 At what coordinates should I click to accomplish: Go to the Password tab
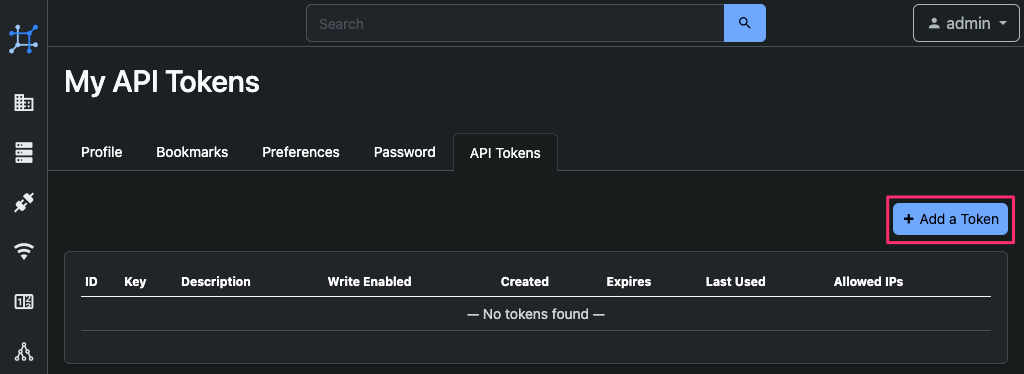[404, 152]
